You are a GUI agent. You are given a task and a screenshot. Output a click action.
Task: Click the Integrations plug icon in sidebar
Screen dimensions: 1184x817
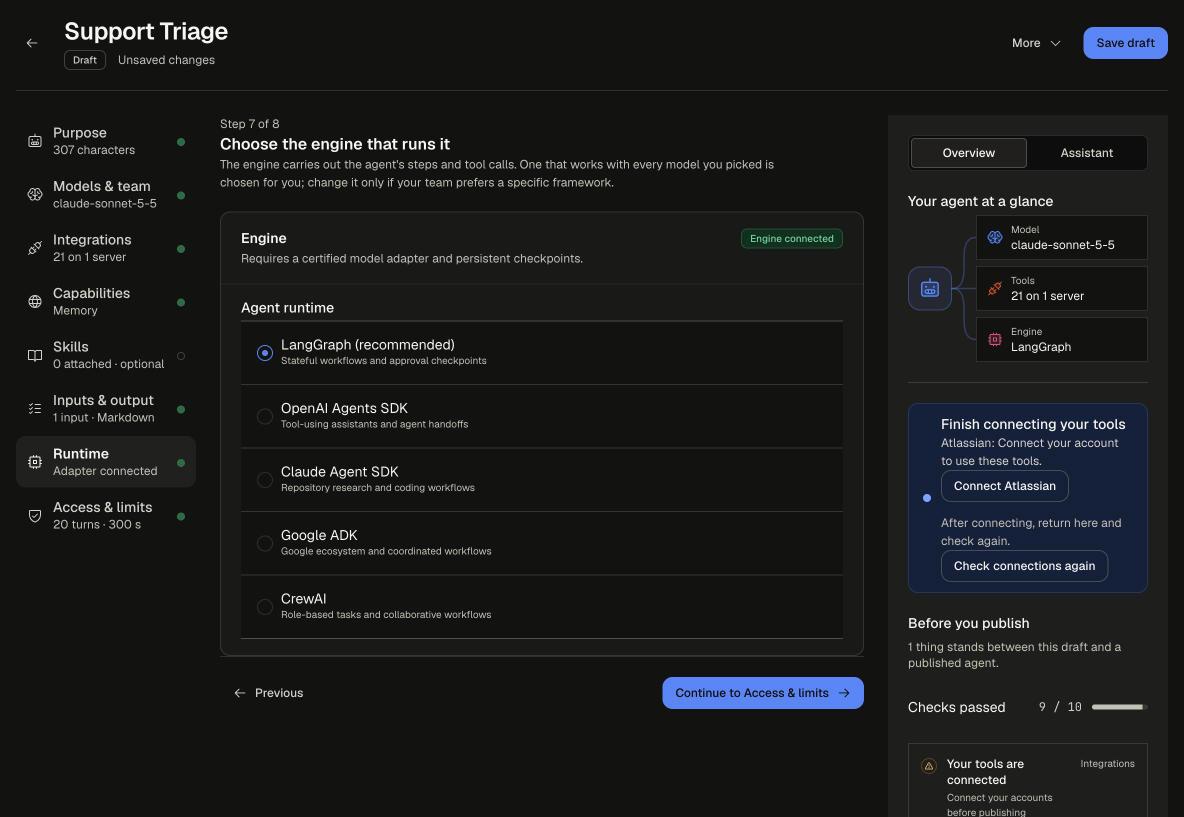[35, 248]
